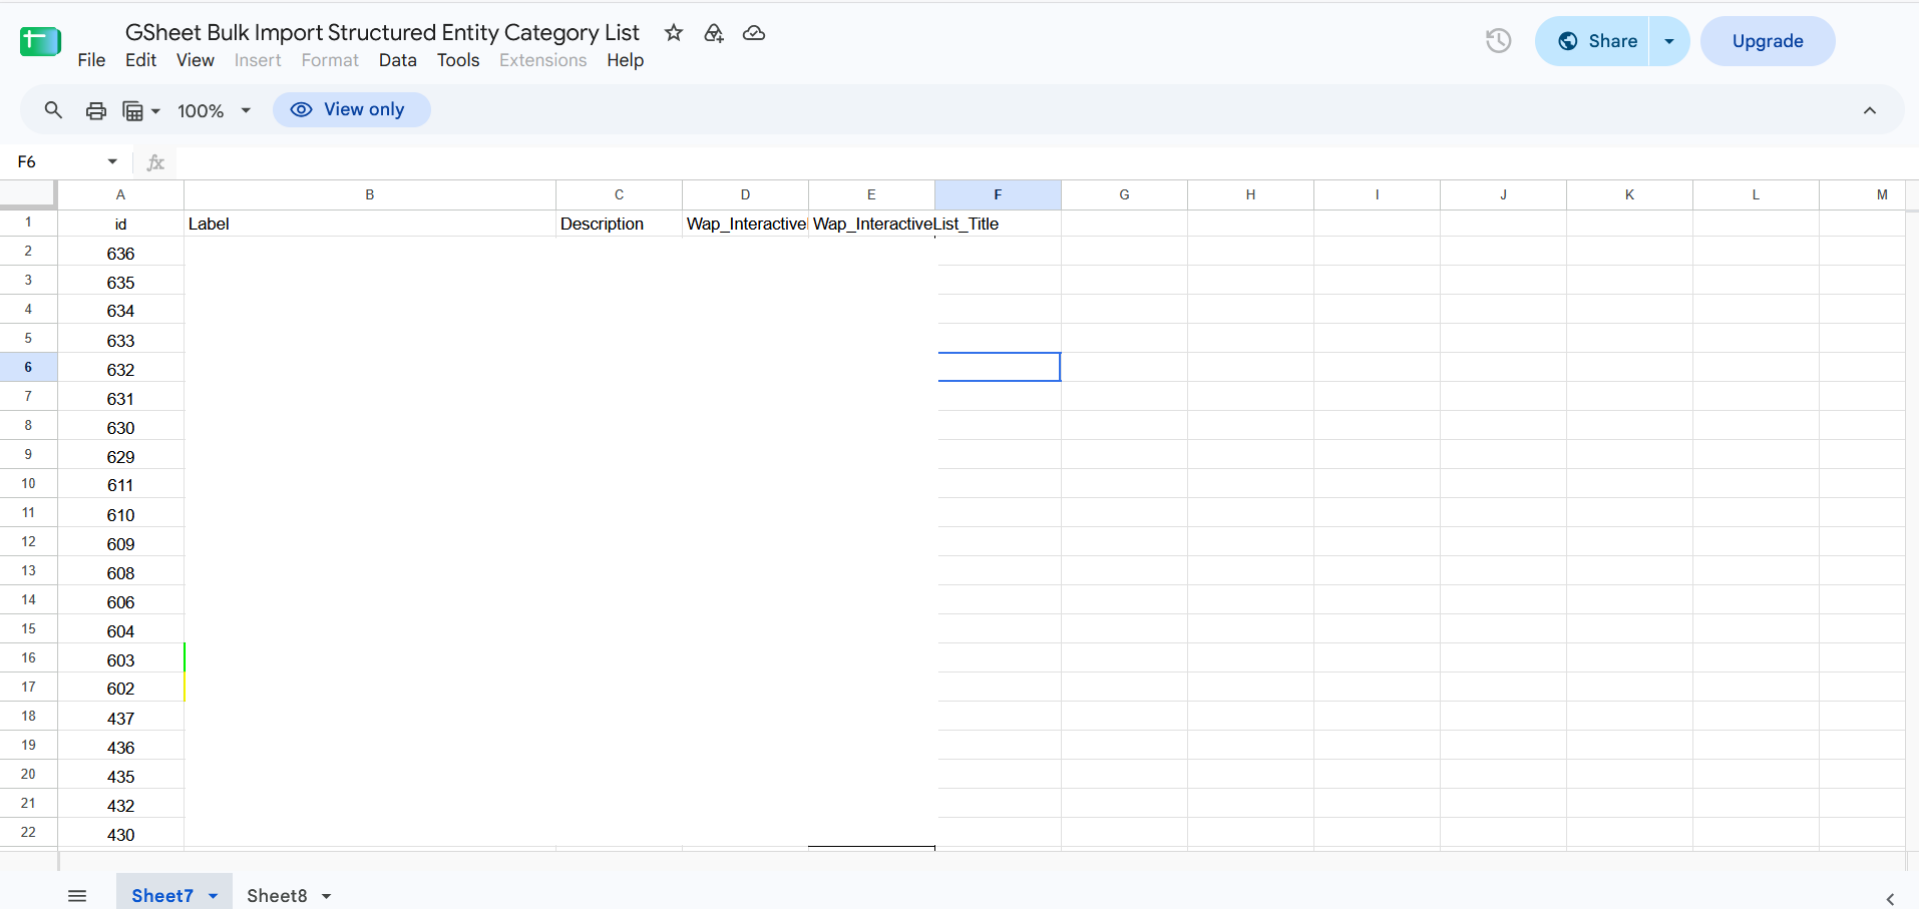This screenshot has width=1919, height=909.
Task: Select the cell containing 604
Action: point(120,631)
